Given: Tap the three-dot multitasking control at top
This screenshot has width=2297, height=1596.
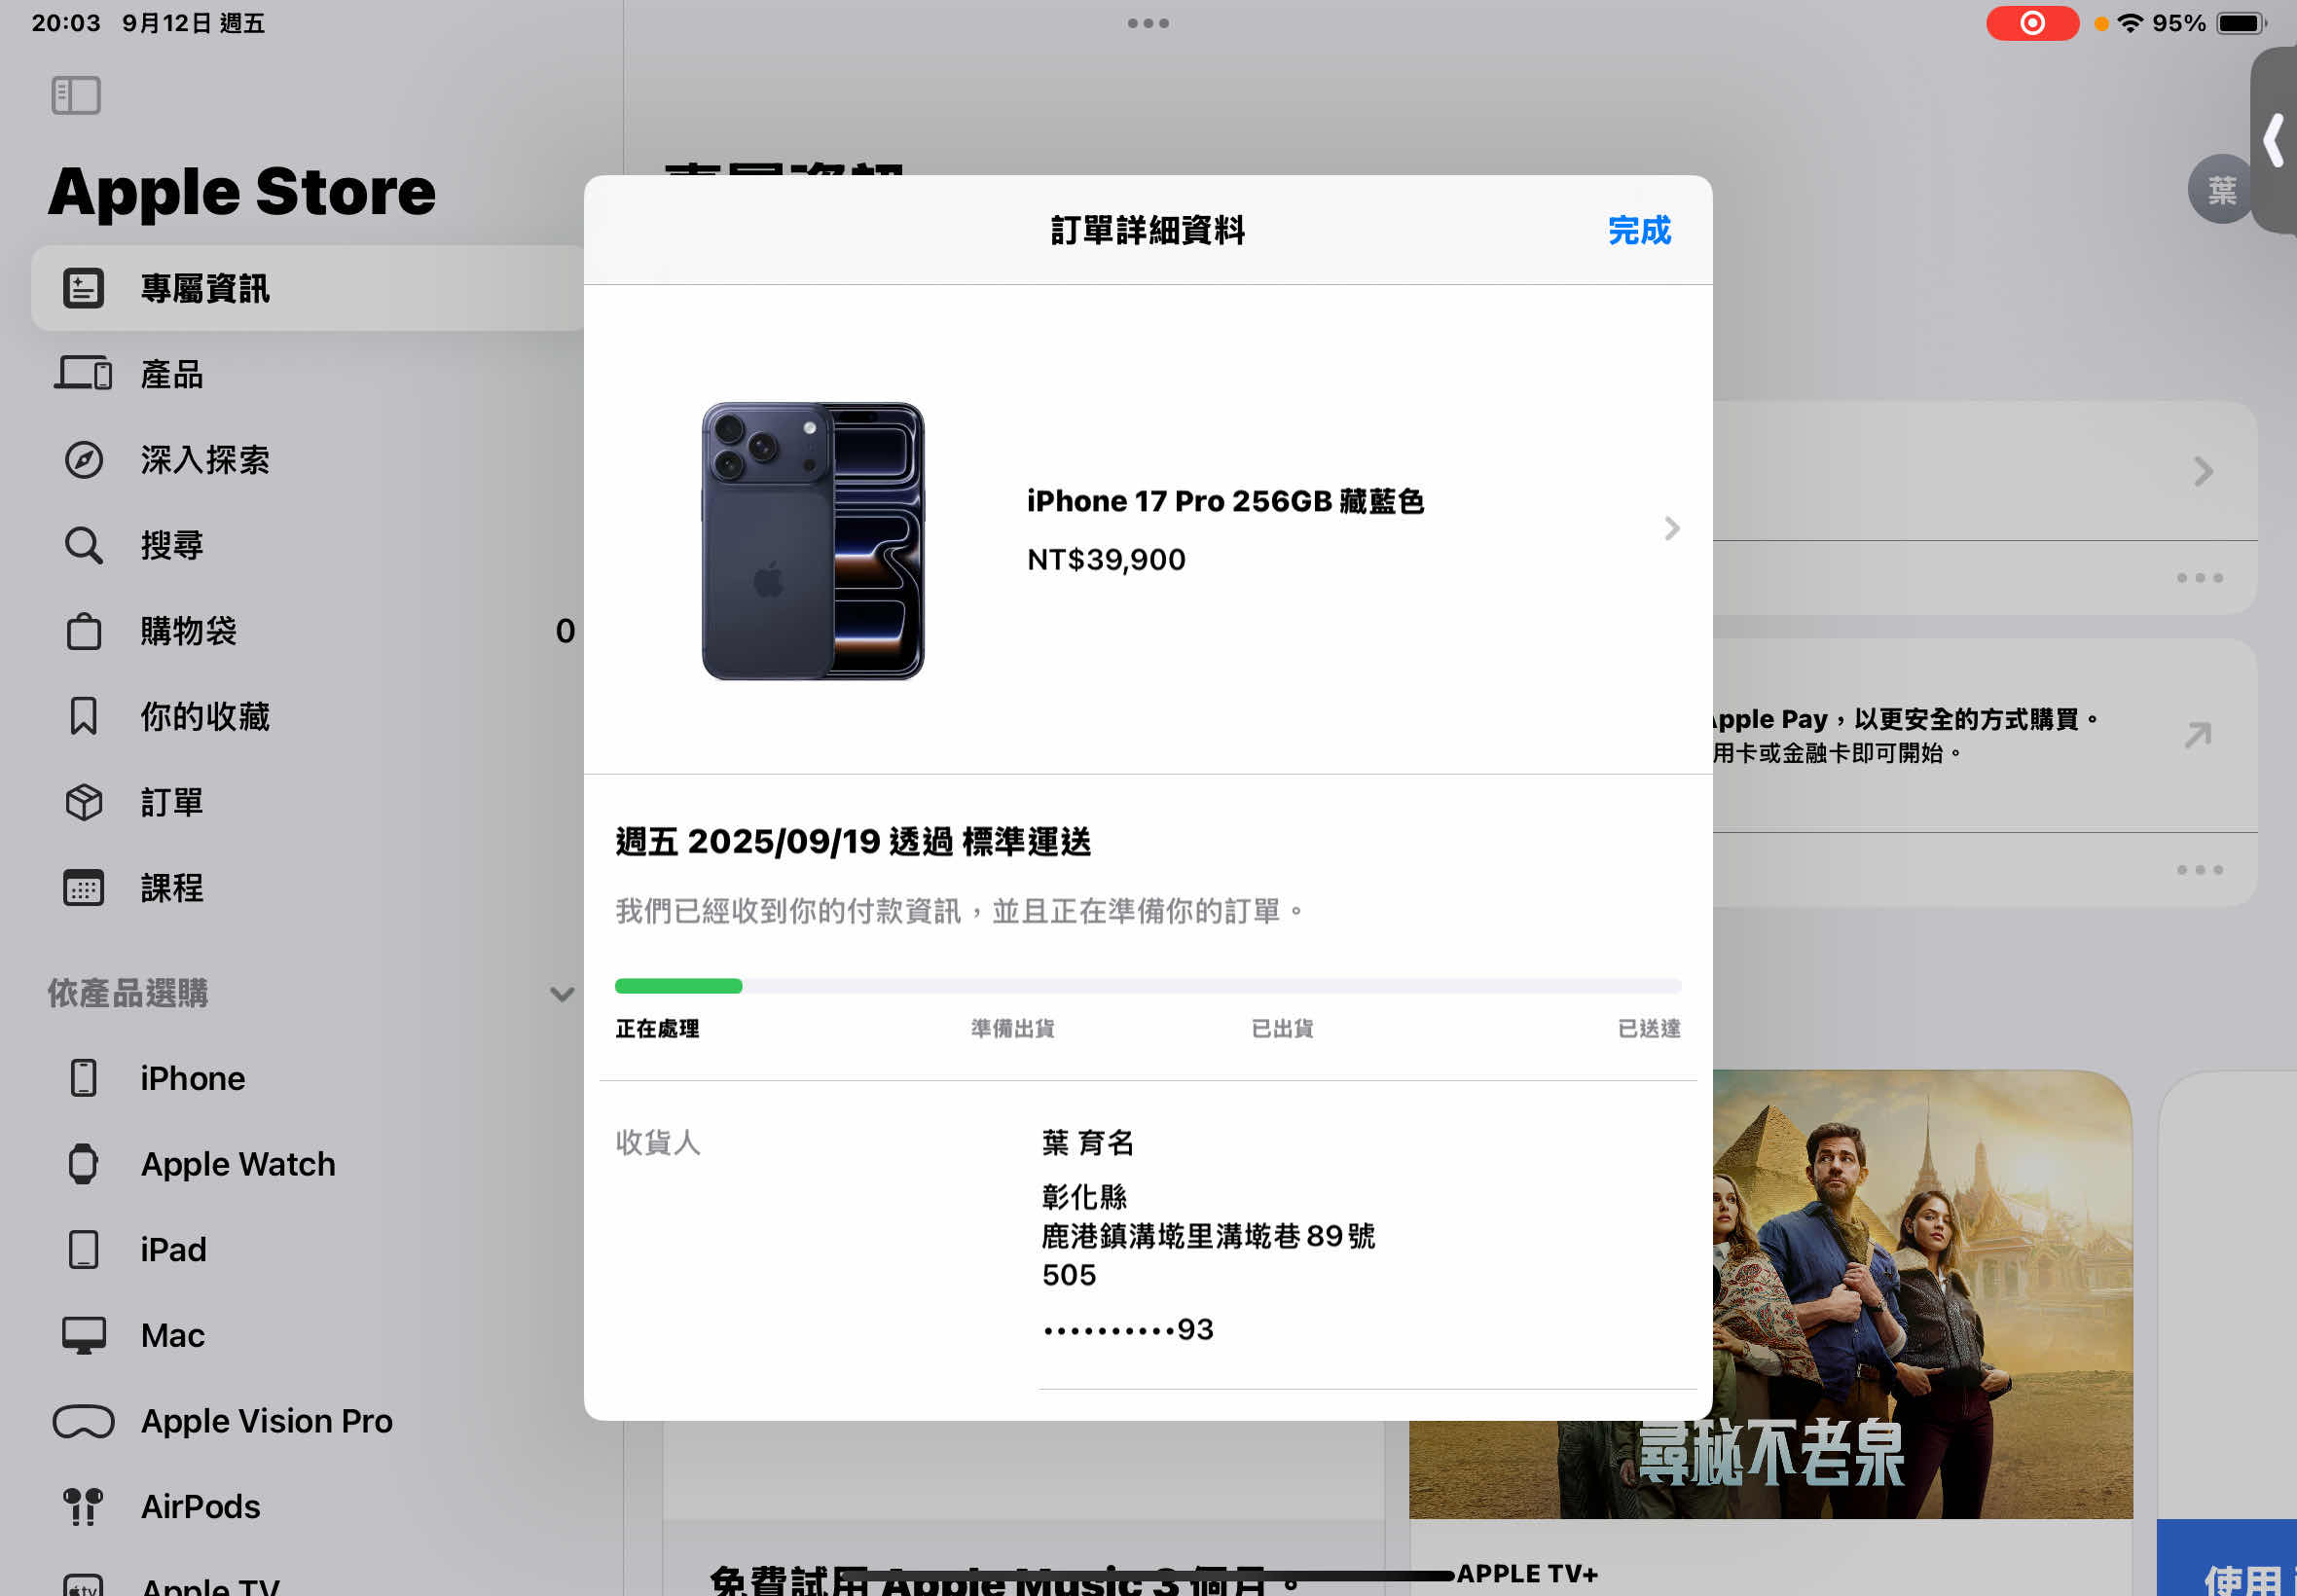Looking at the screenshot, I should click(1148, 23).
